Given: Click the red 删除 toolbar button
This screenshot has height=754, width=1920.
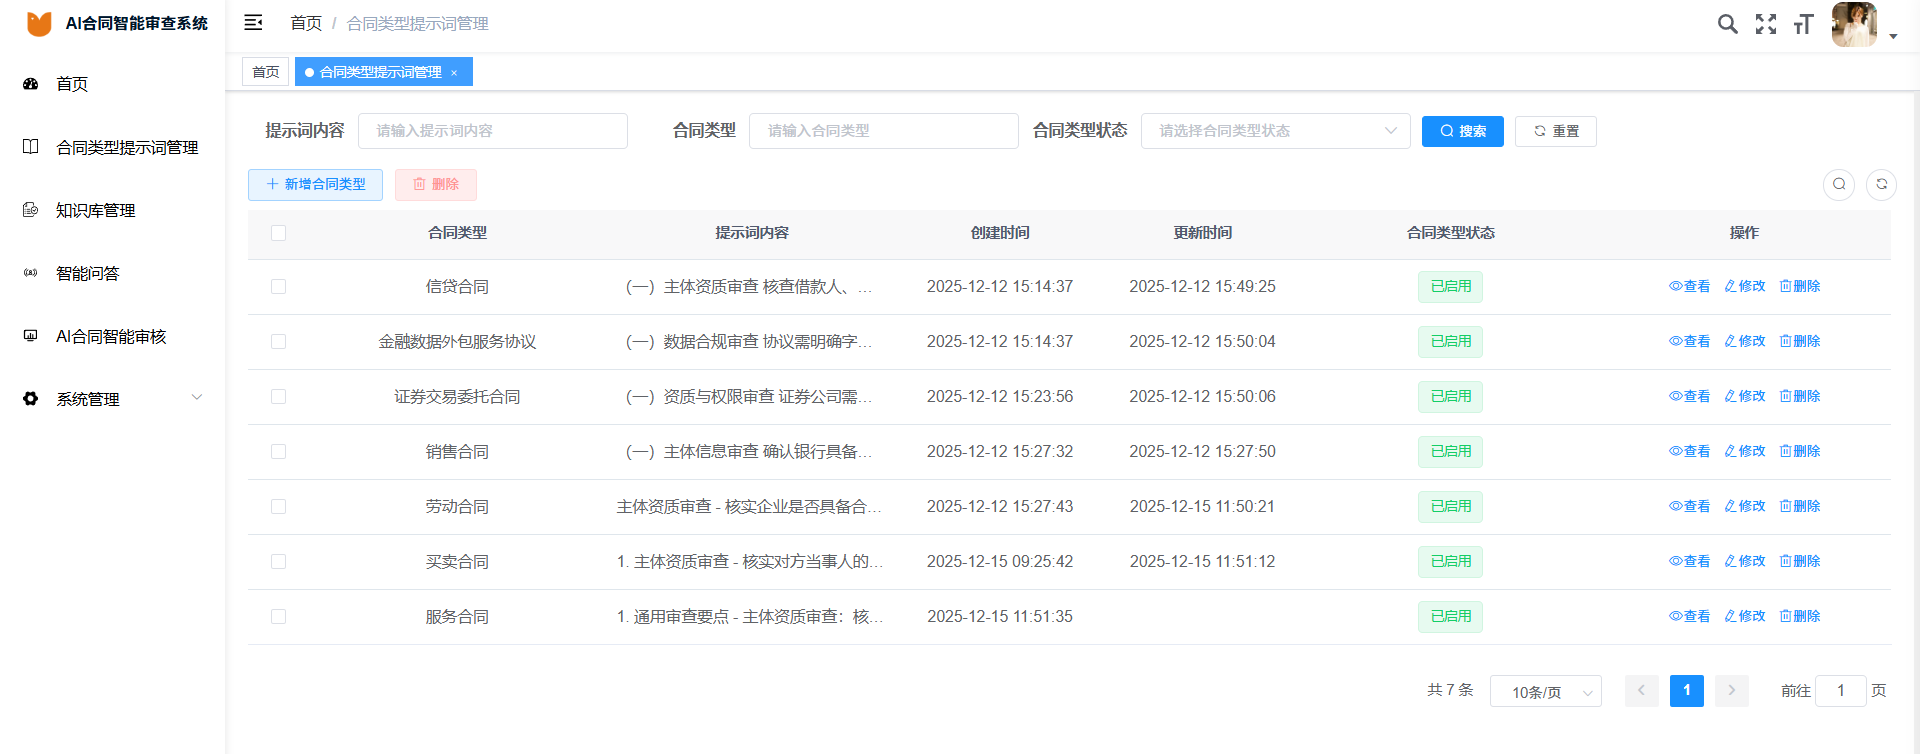Looking at the screenshot, I should (436, 185).
